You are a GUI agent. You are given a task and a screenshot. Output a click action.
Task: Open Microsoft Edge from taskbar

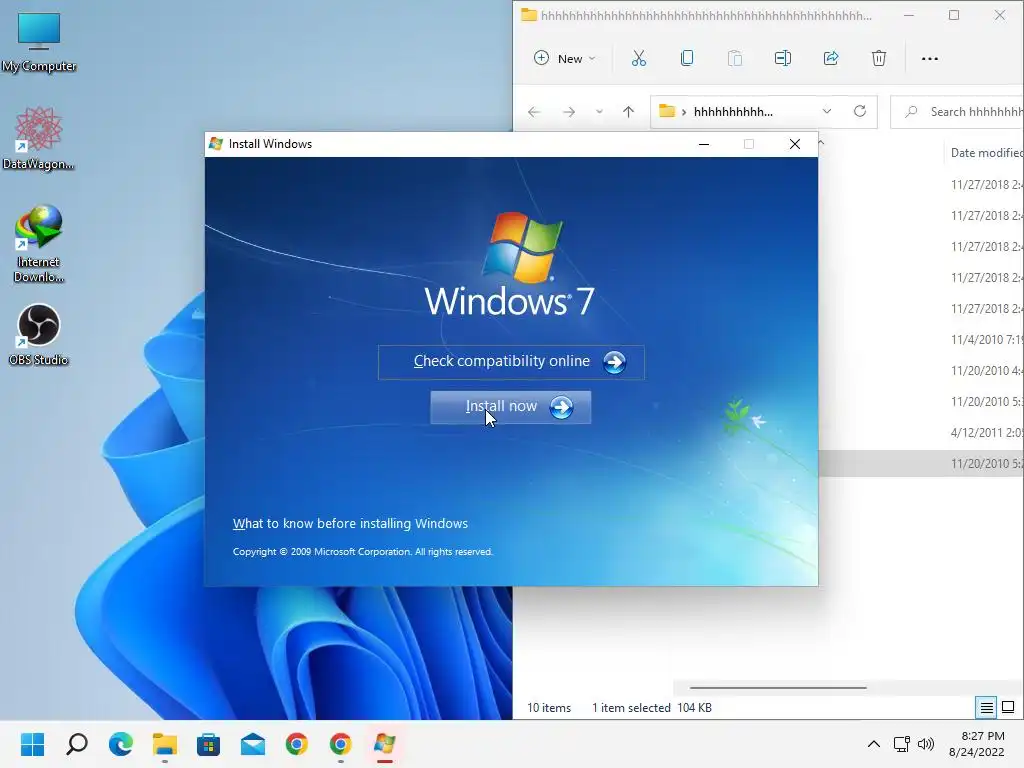[x=120, y=744]
